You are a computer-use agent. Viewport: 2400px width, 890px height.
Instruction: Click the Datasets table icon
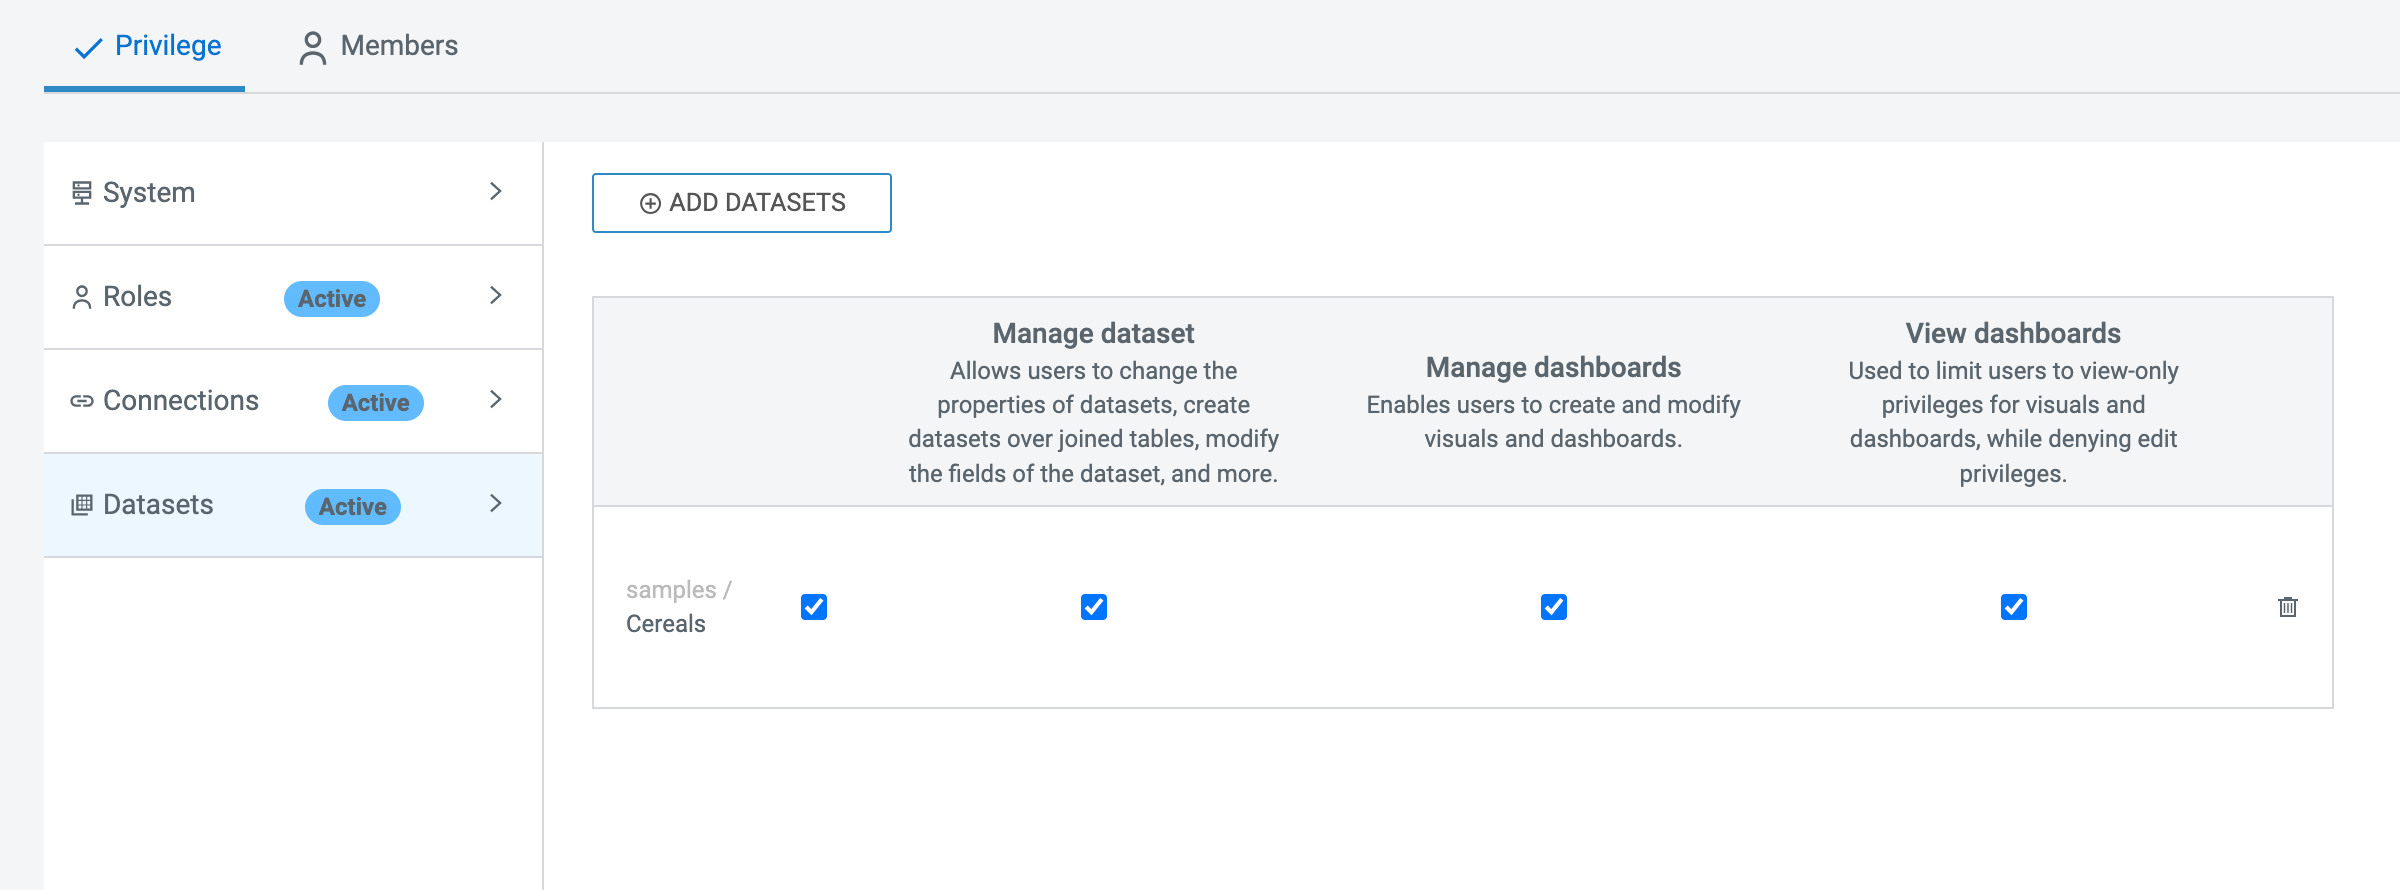point(82,505)
